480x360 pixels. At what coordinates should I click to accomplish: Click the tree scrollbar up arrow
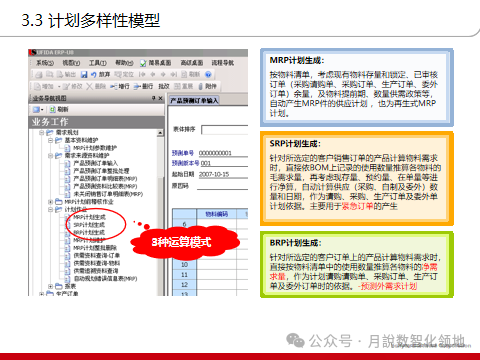(x=160, y=133)
